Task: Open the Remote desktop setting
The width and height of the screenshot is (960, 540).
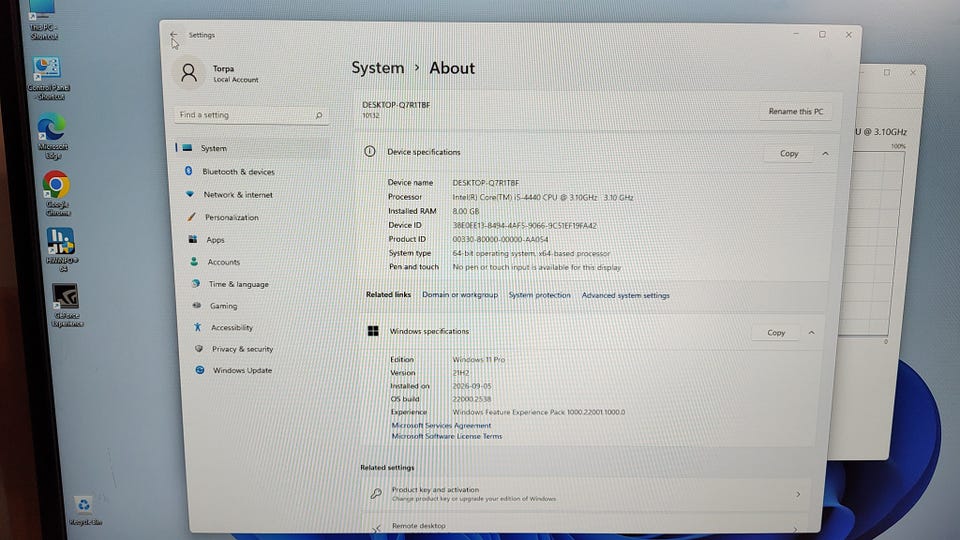Action: pyautogui.click(x=585, y=525)
